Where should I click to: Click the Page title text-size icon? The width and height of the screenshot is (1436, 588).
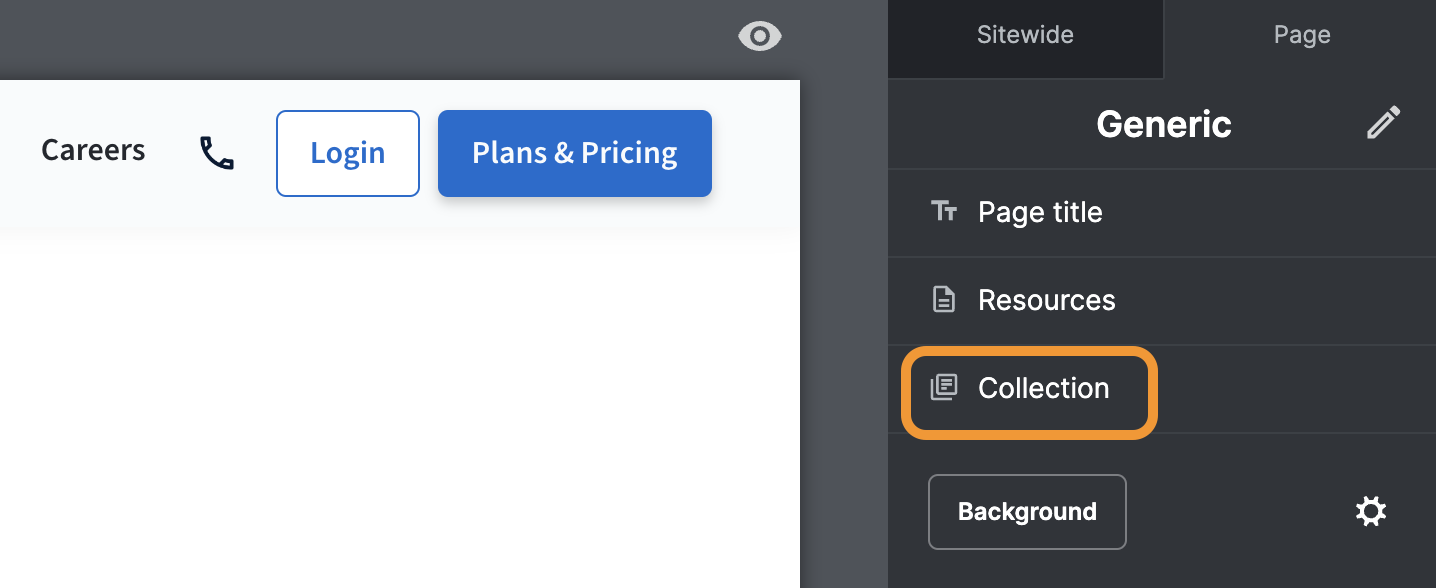pos(944,211)
